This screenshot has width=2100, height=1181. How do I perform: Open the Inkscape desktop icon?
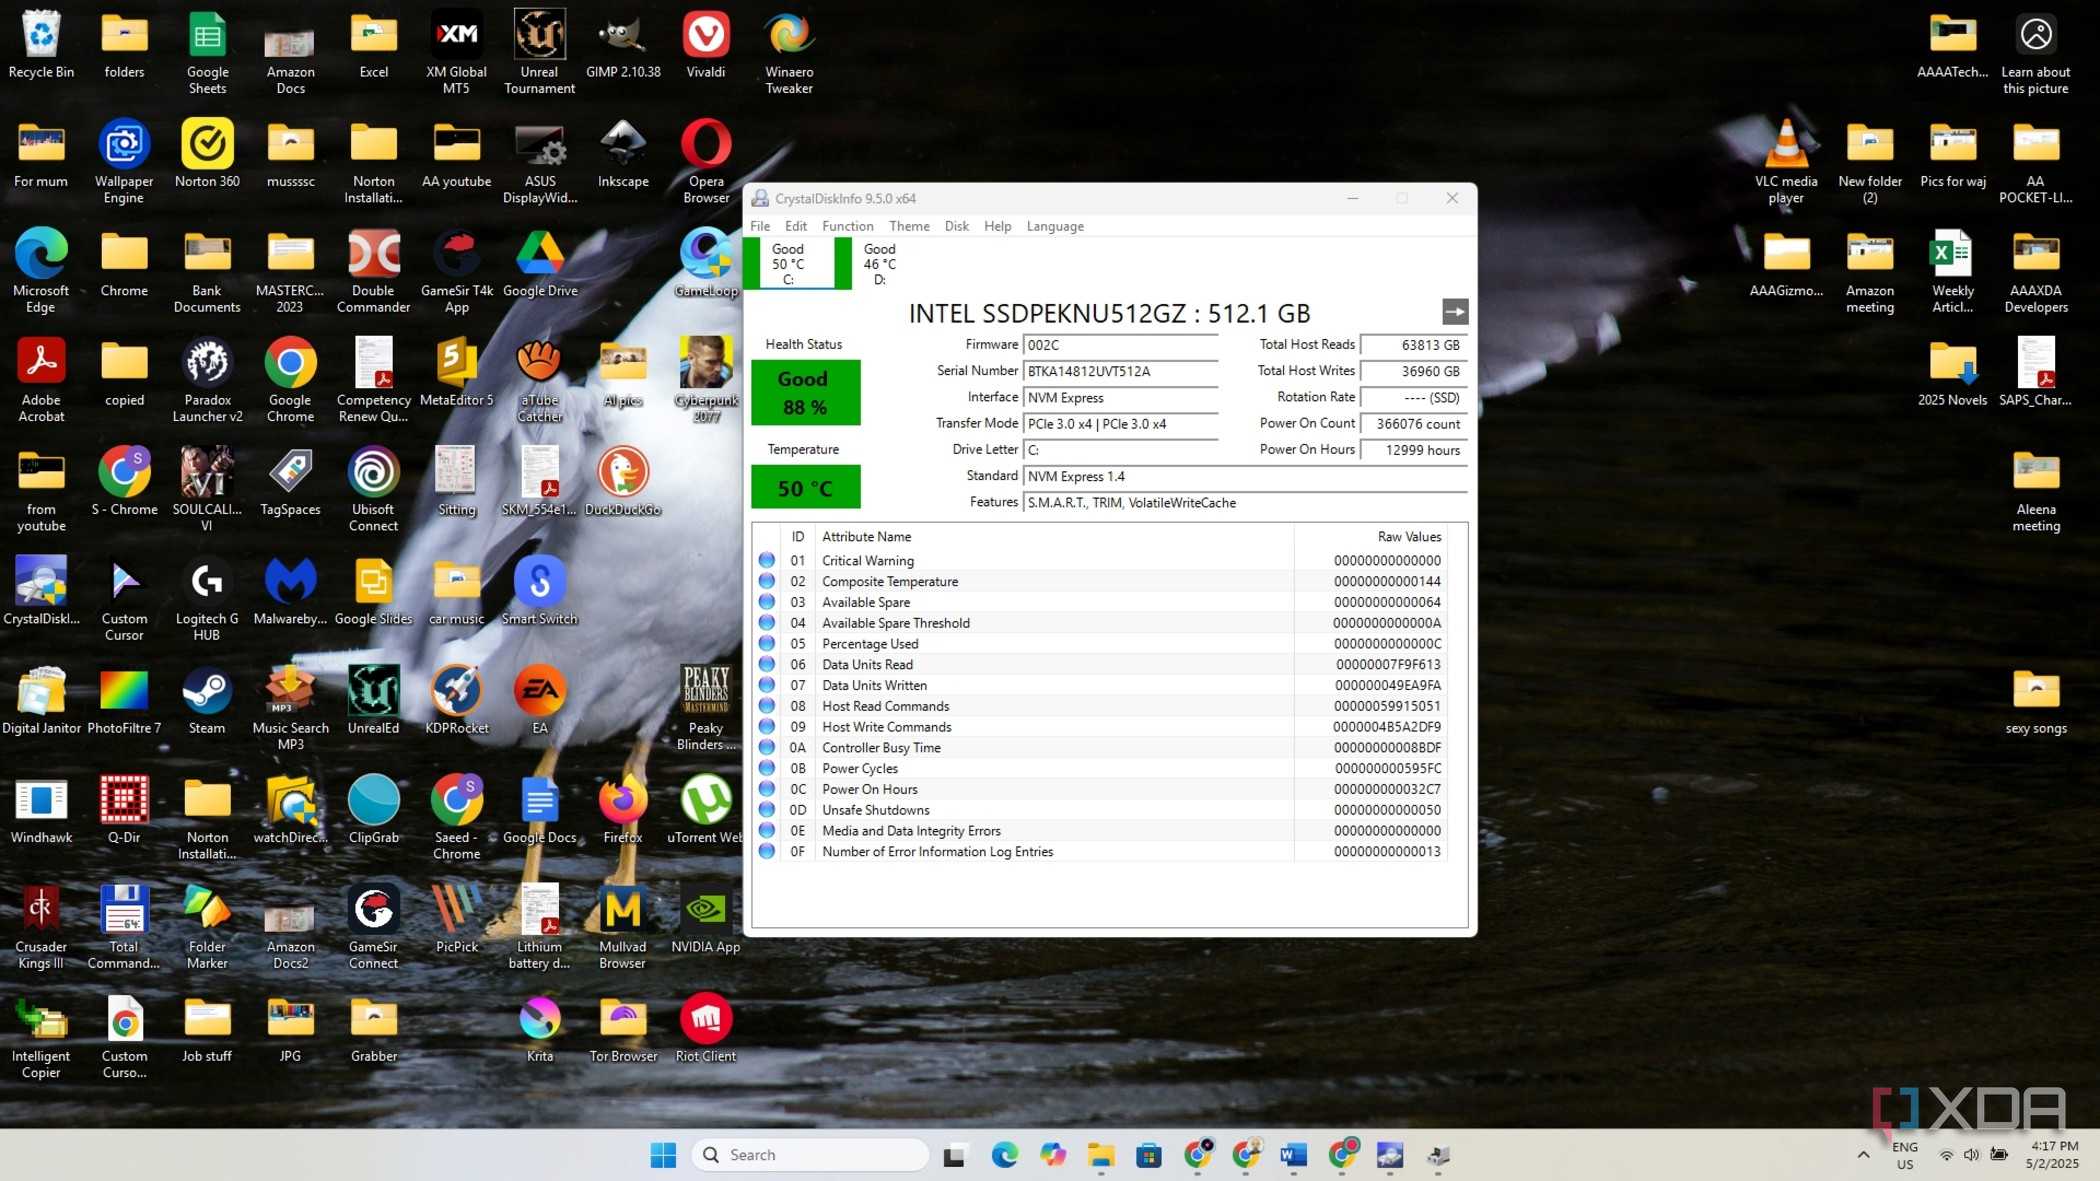[623, 154]
